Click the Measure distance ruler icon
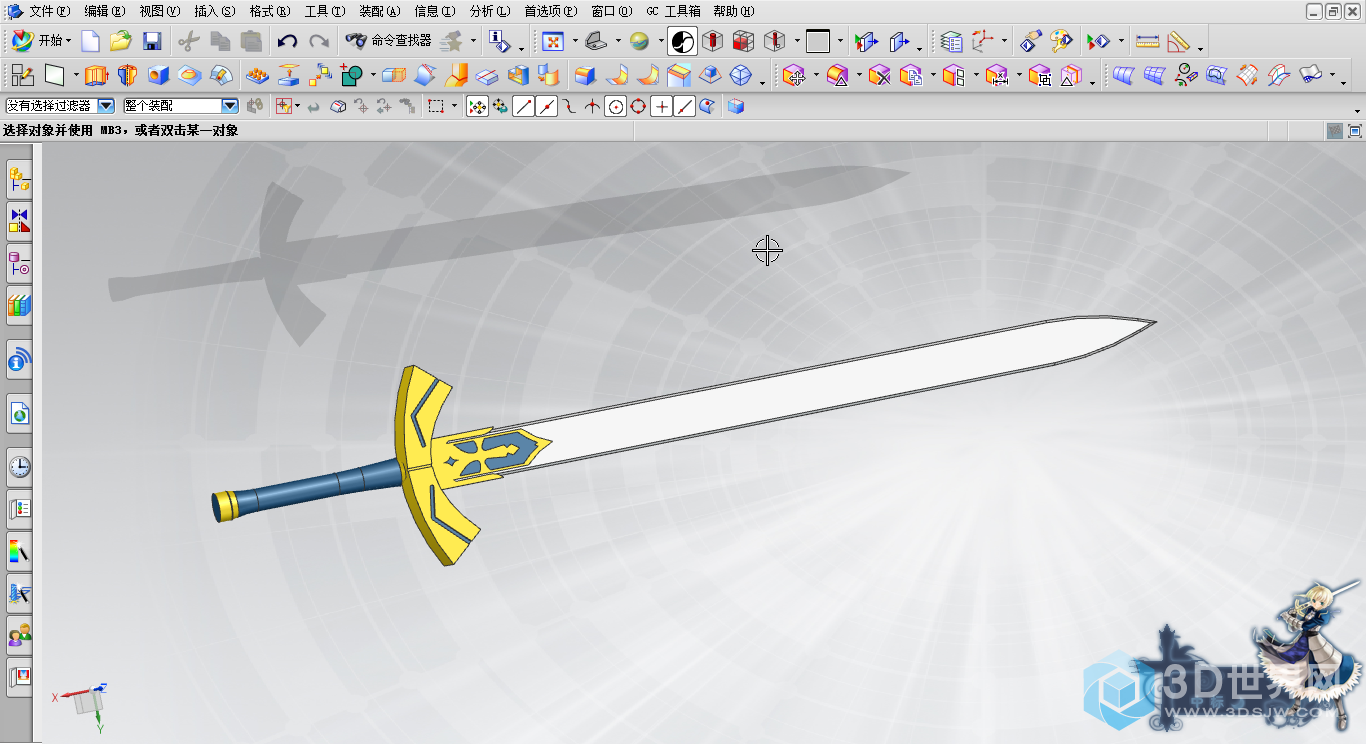 click(1148, 41)
